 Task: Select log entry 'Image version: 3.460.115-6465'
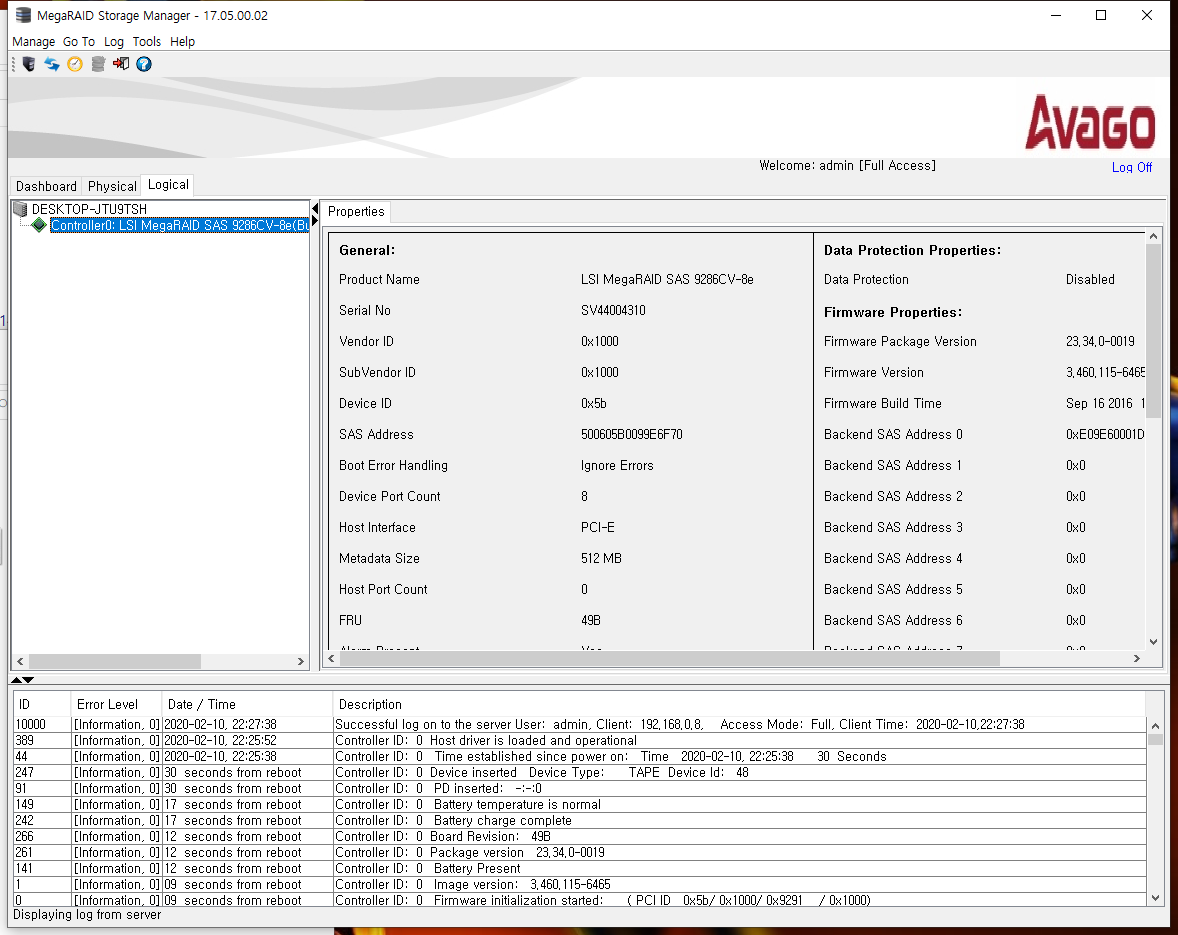[580, 885]
